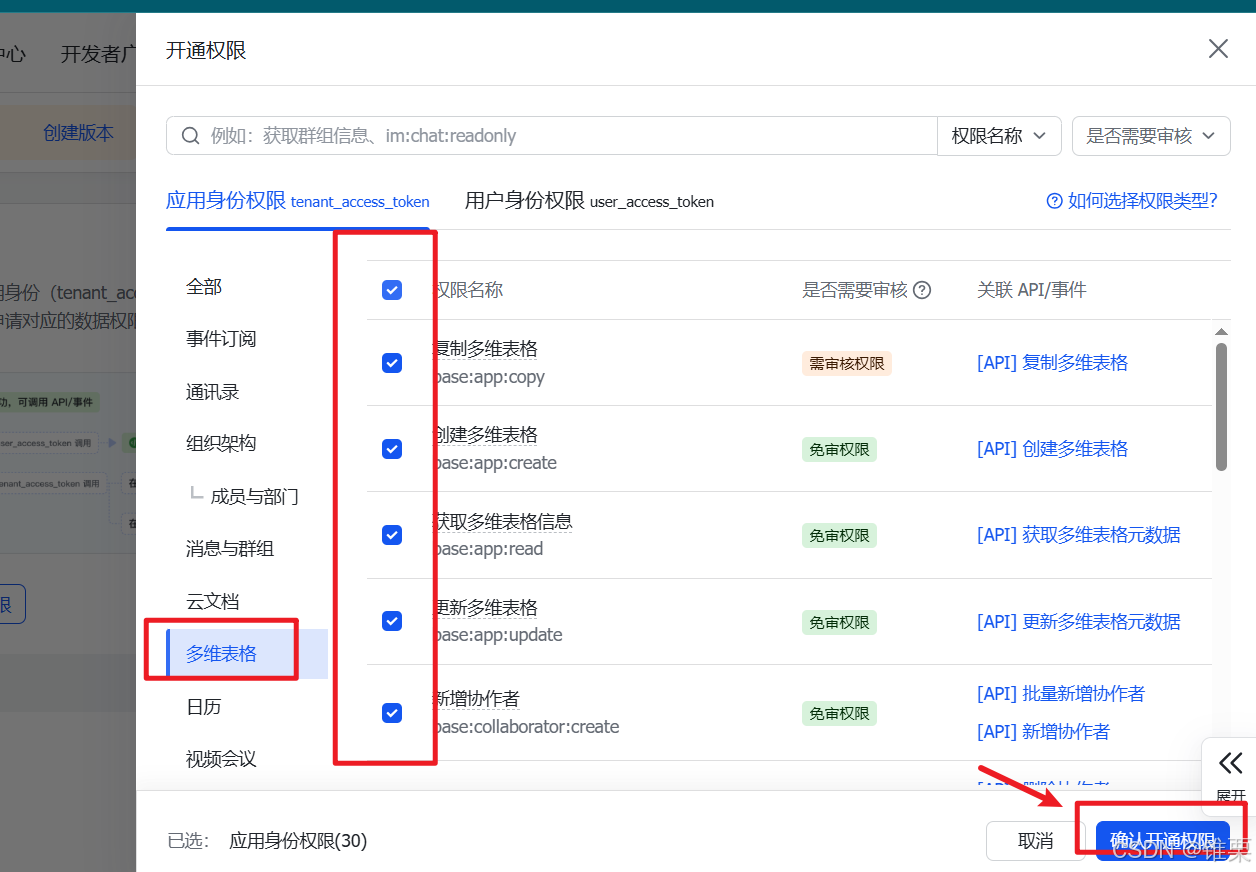
Task: Click the 展开 double-arrow panel icon
Action: [1231, 764]
